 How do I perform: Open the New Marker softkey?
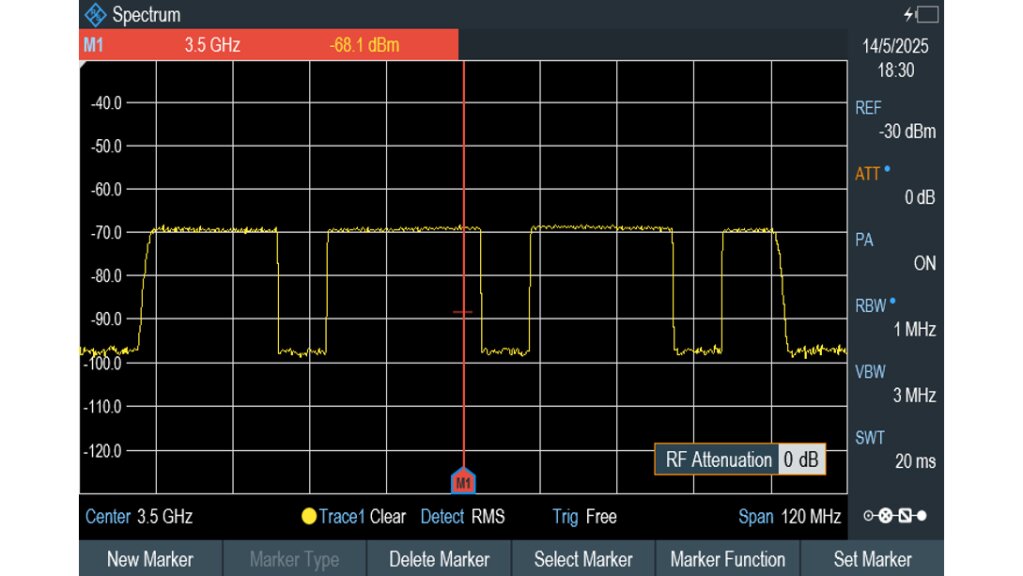150,559
